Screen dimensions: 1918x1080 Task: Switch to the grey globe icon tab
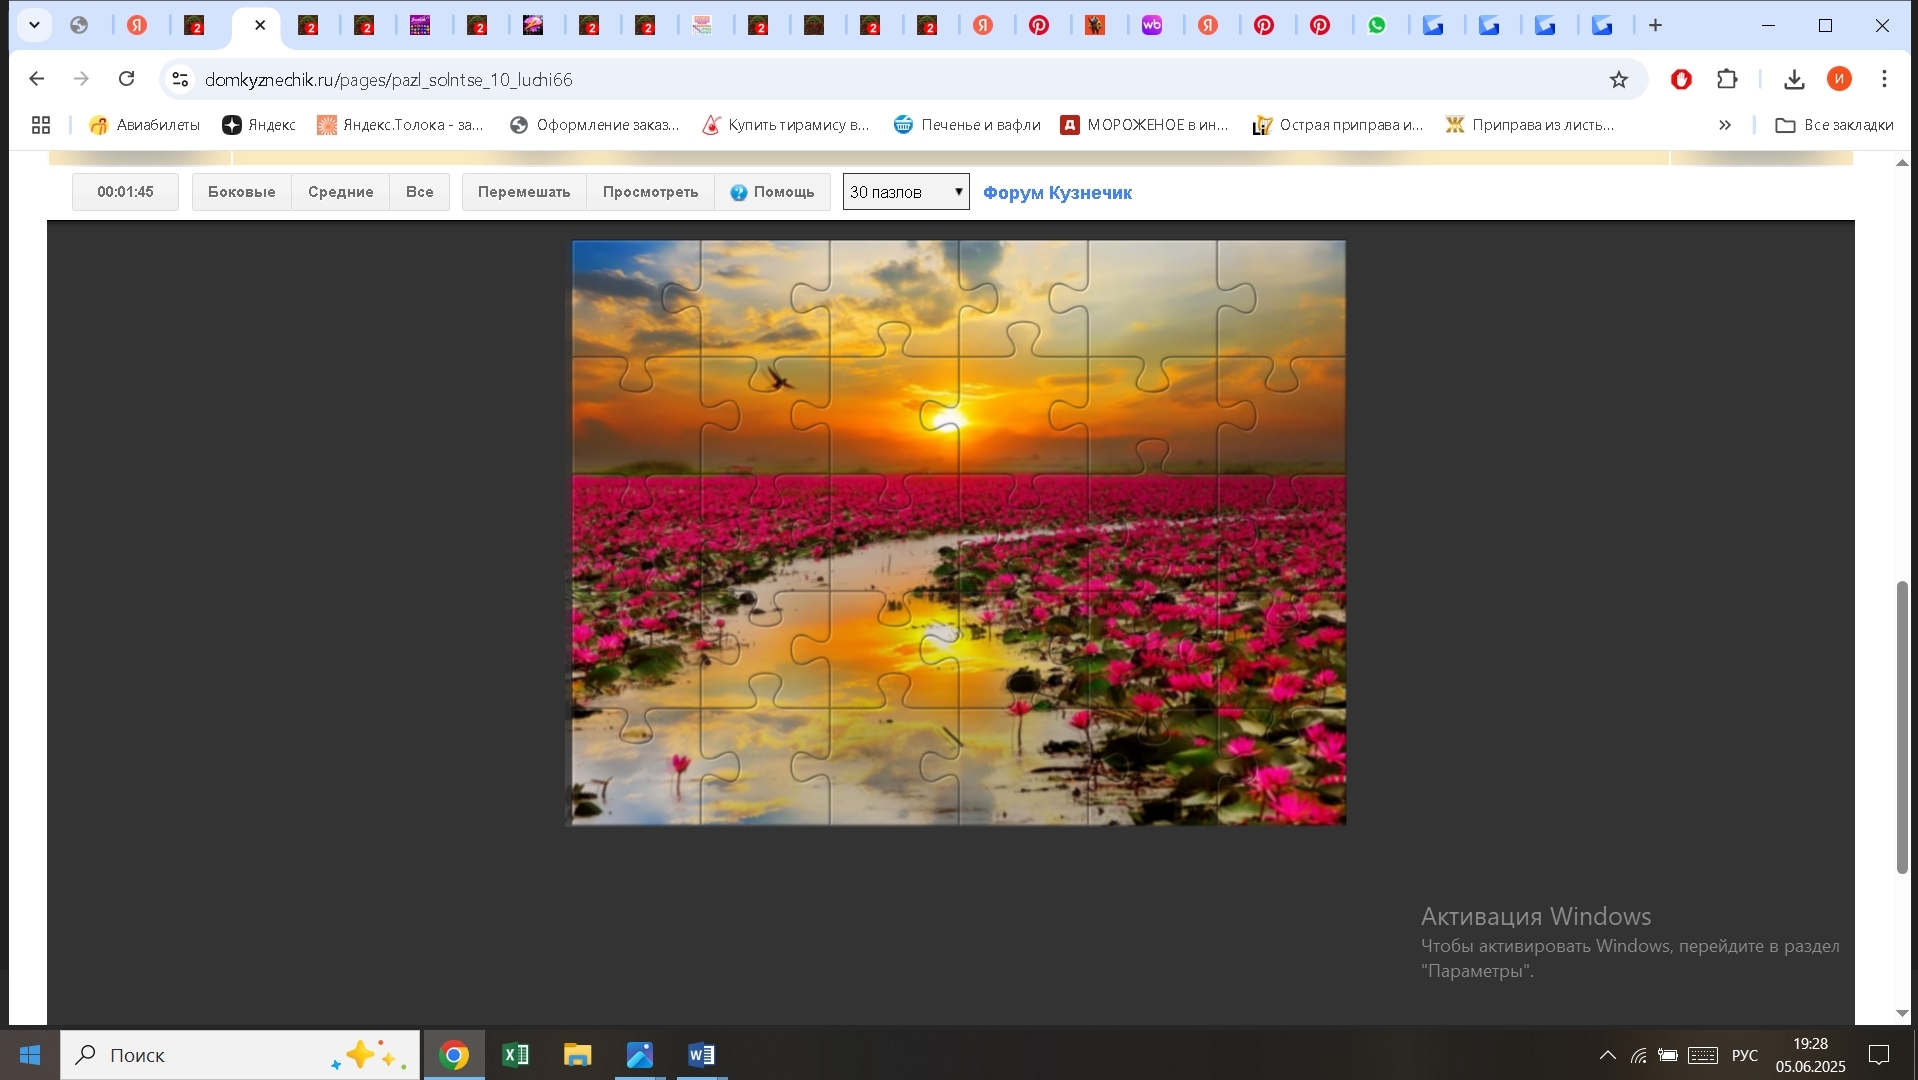click(79, 25)
